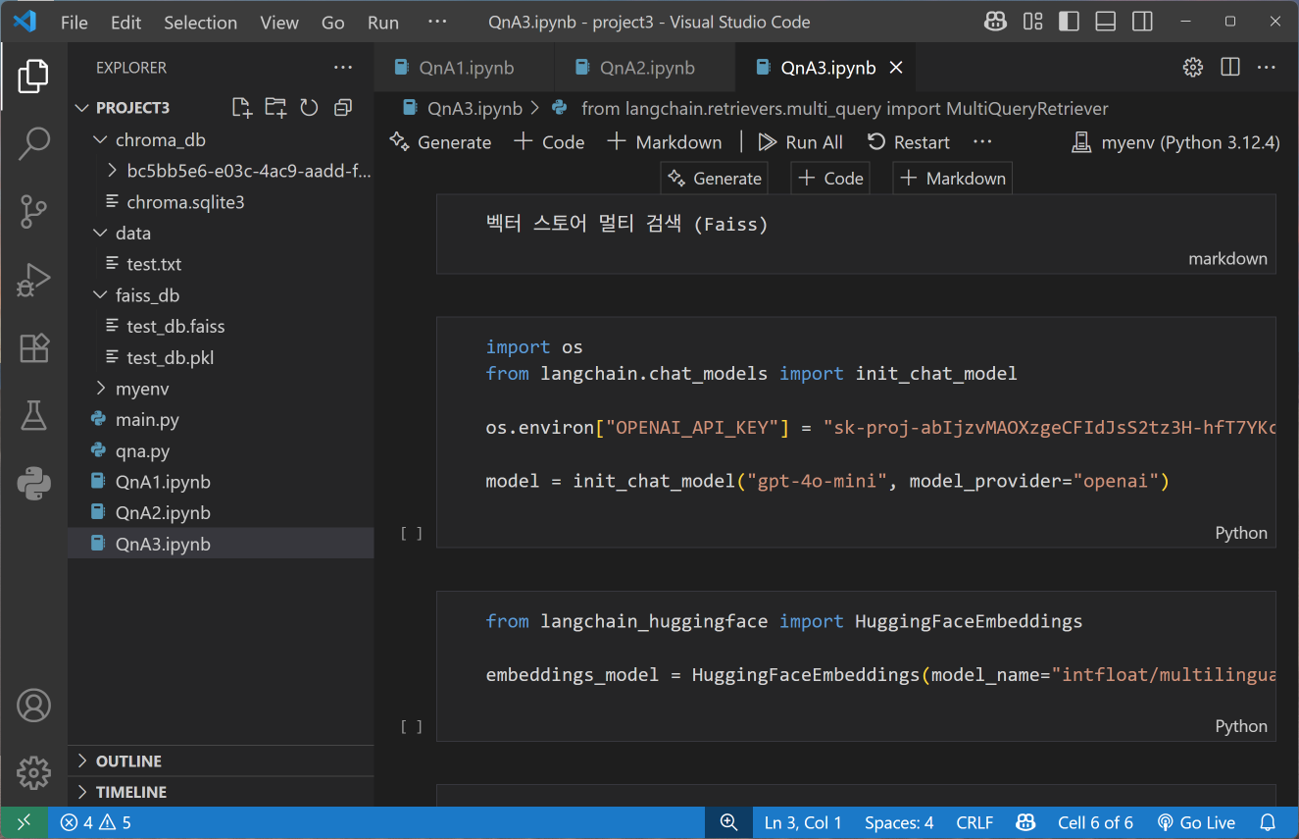This screenshot has height=839, width=1299.
Task: Open Manage gear in activity bar
Action: click(33, 772)
